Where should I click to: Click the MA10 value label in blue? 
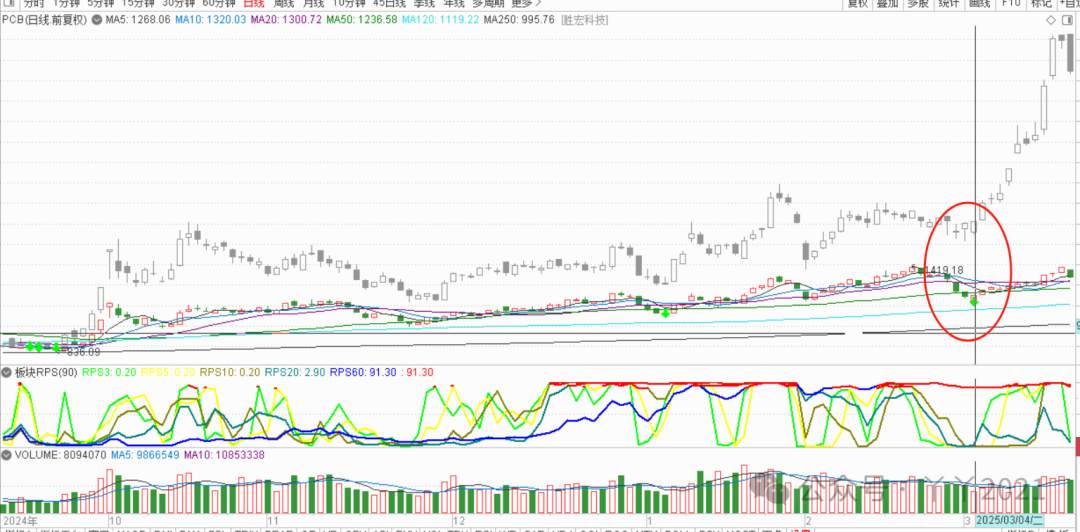(x=209, y=20)
